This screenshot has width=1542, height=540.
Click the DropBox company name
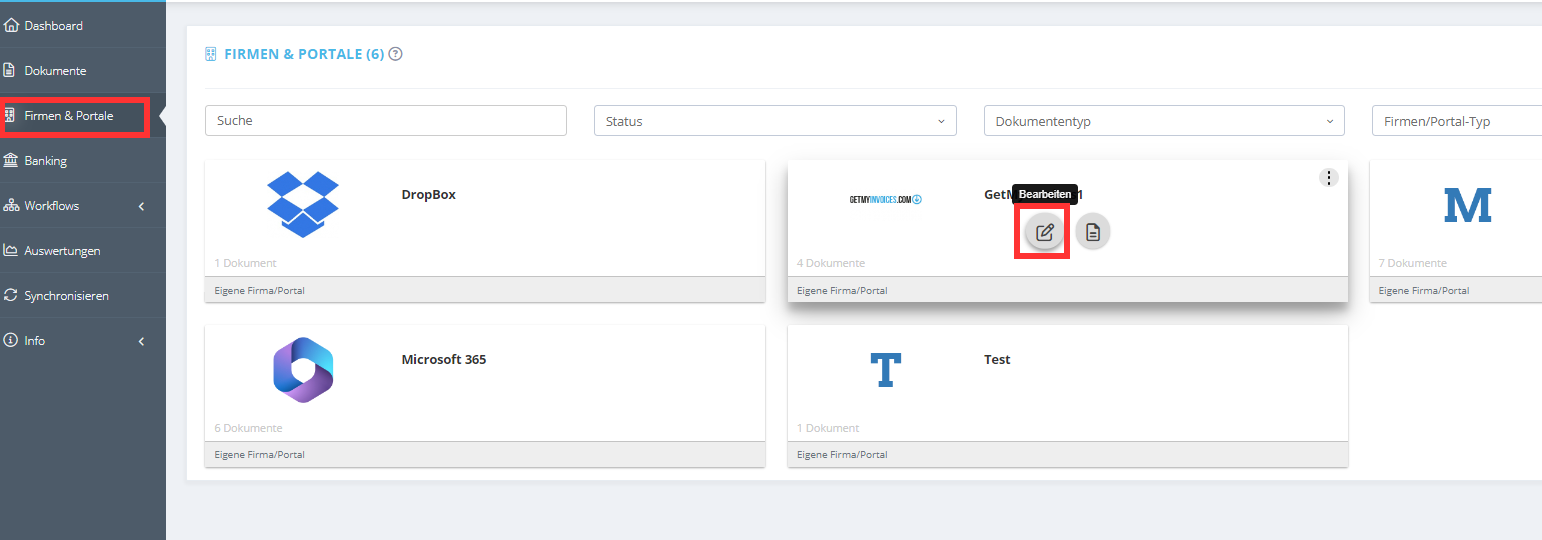[429, 195]
